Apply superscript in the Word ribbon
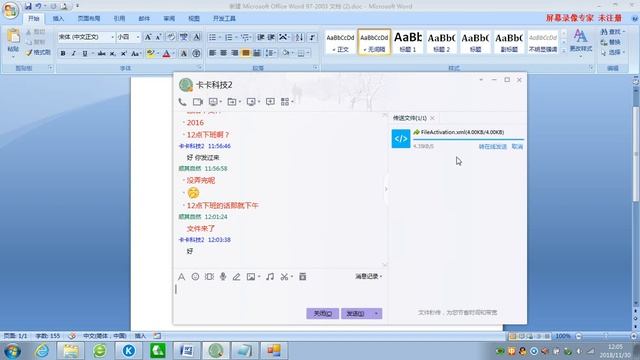640x360 pixels. click(123, 53)
